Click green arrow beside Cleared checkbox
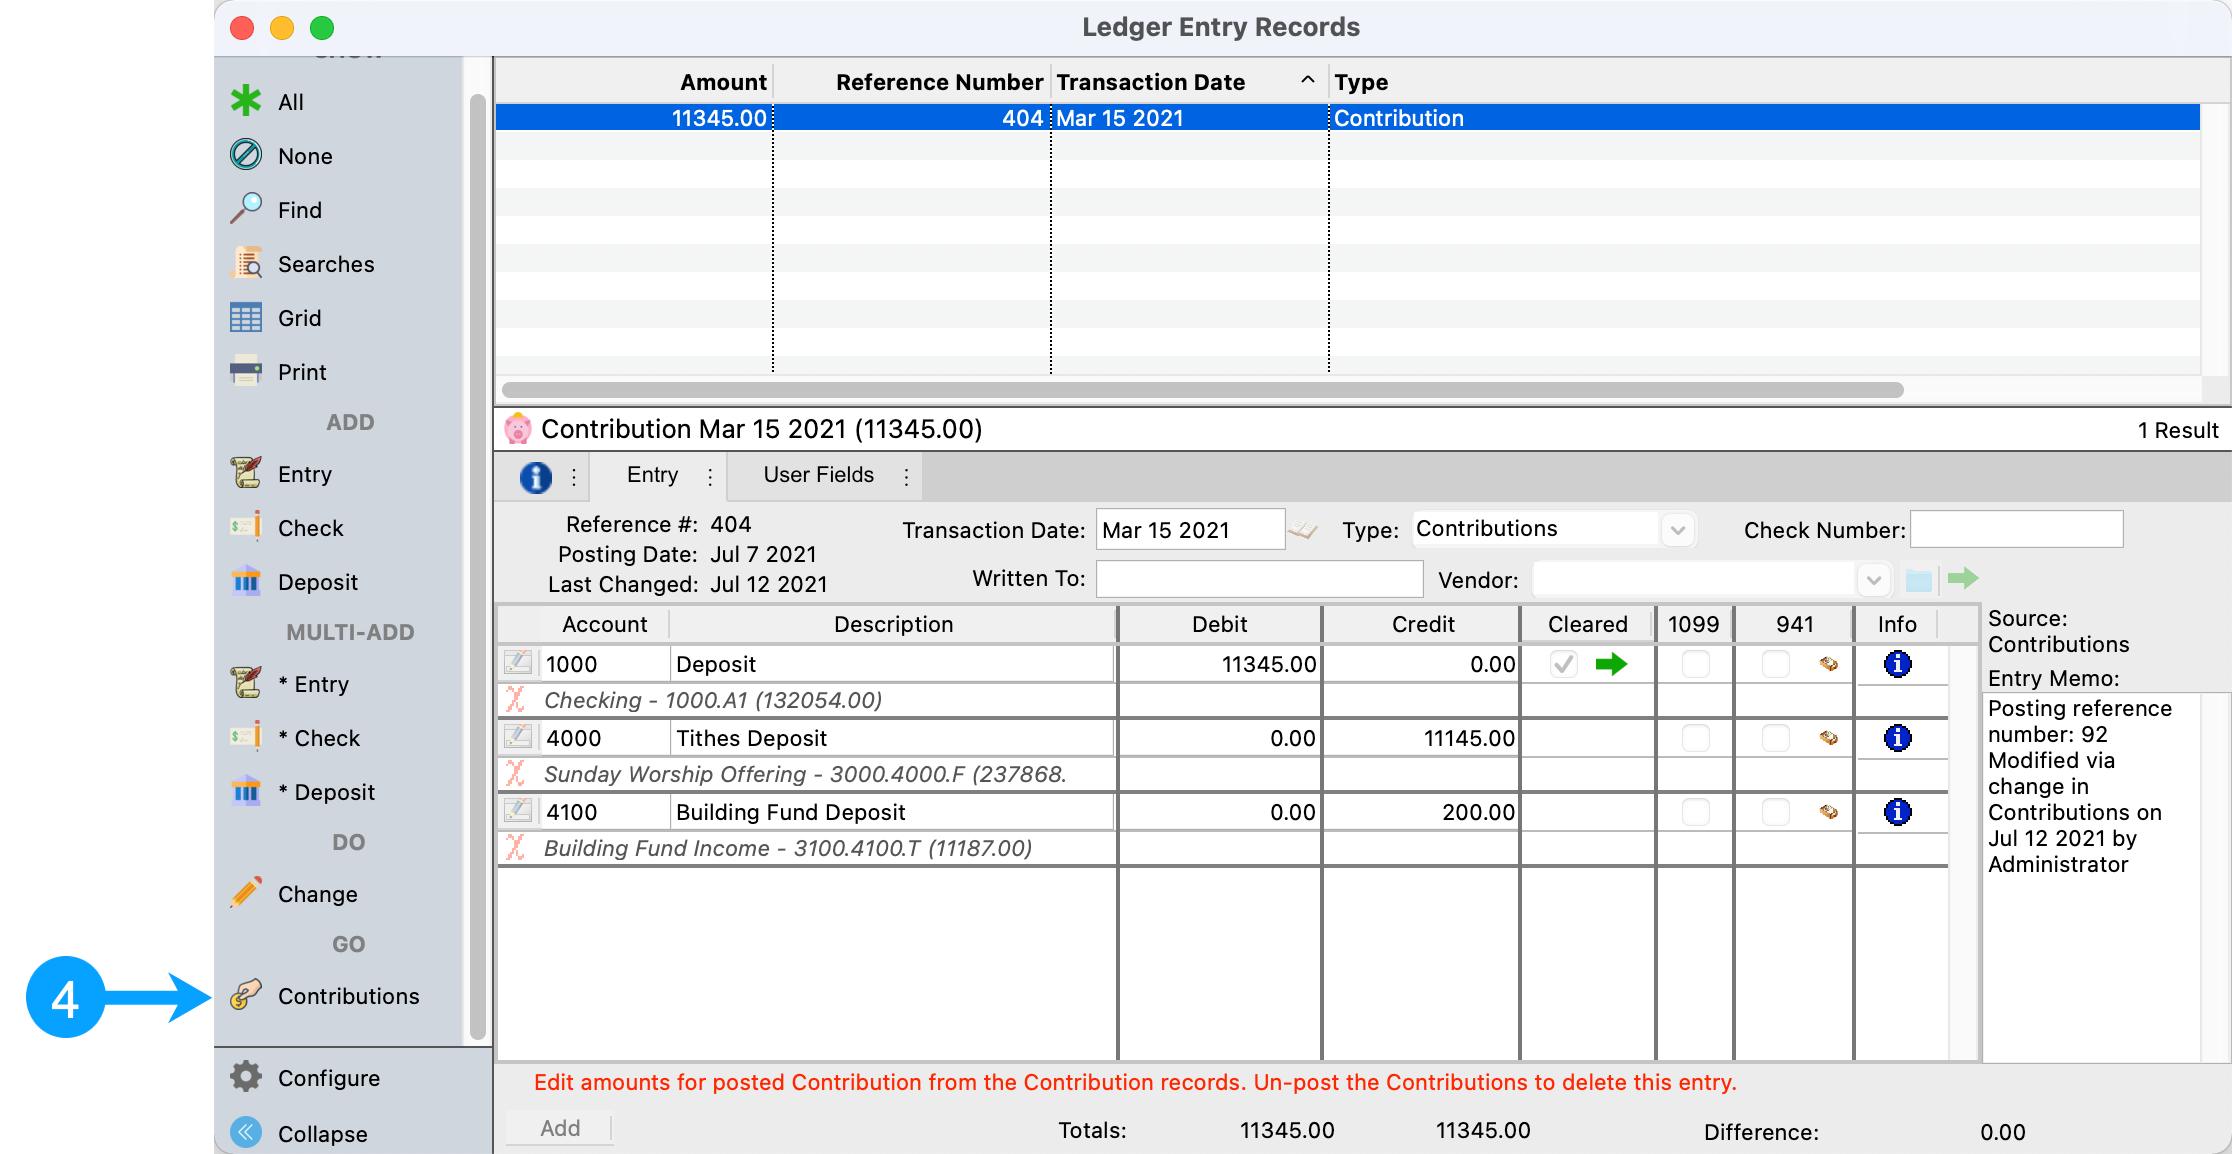Screen dimensions: 2232x1154 coord(1610,664)
